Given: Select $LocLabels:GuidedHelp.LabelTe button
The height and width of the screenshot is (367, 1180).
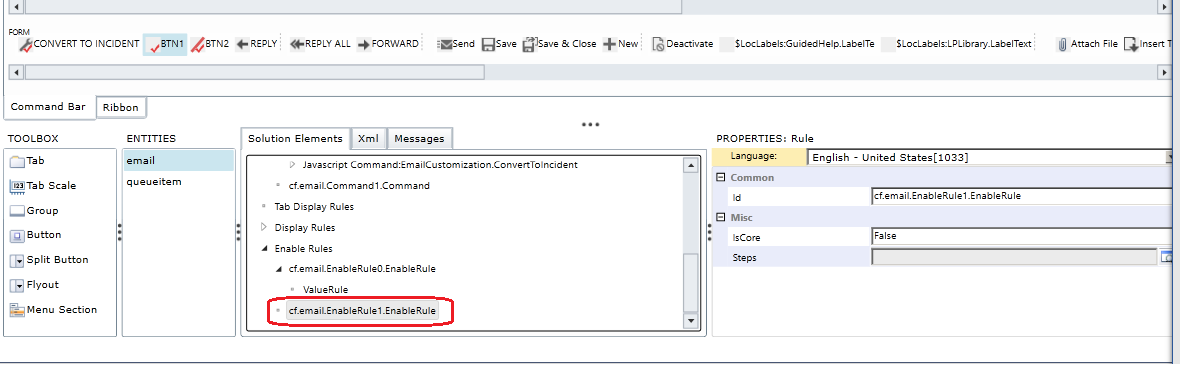Looking at the screenshot, I should [x=798, y=44].
